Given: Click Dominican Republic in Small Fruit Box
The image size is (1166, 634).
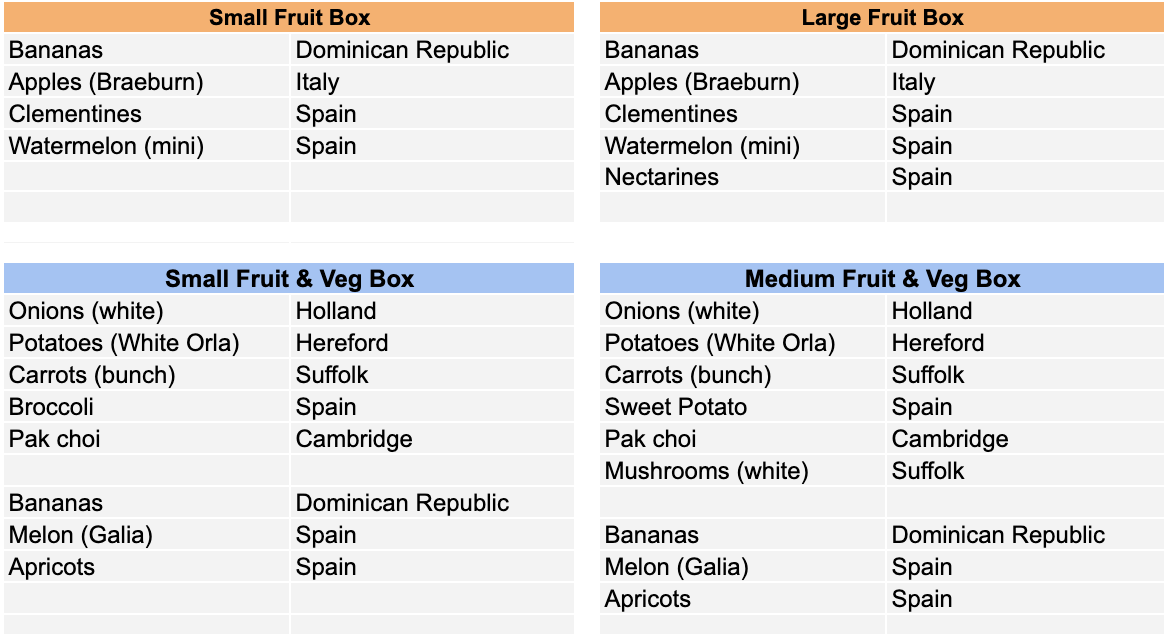Looking at the screenshot, I should (x=432, y=50).
